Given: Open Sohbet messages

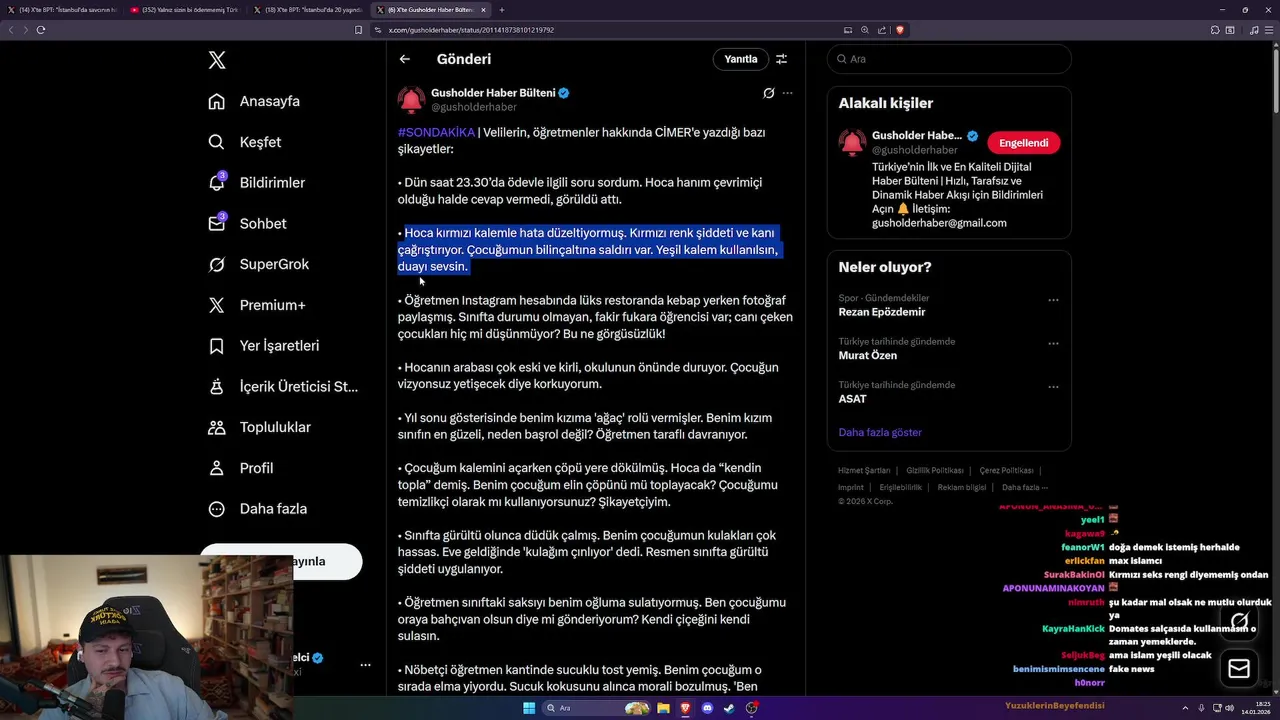Looking at the screenshot, I should [x=247, y=224].
